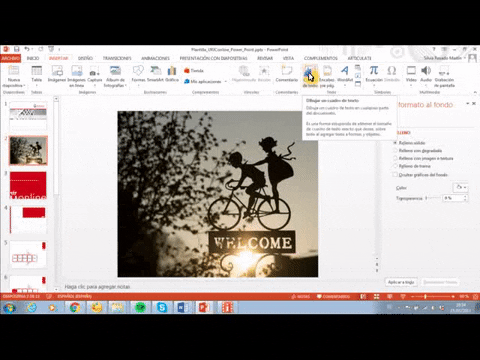
Task: Choose Imágenes en línea
Action: click(x=77, y=76)
